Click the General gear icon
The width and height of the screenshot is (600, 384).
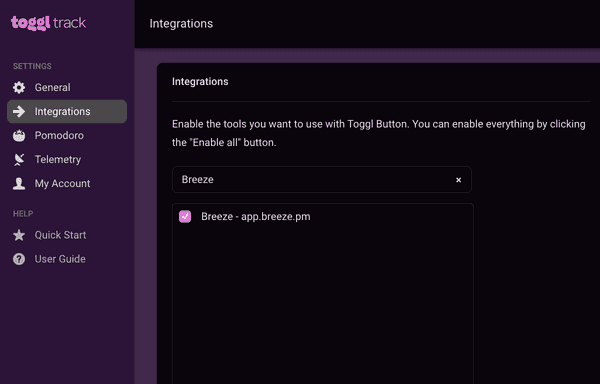coord(19,88)
